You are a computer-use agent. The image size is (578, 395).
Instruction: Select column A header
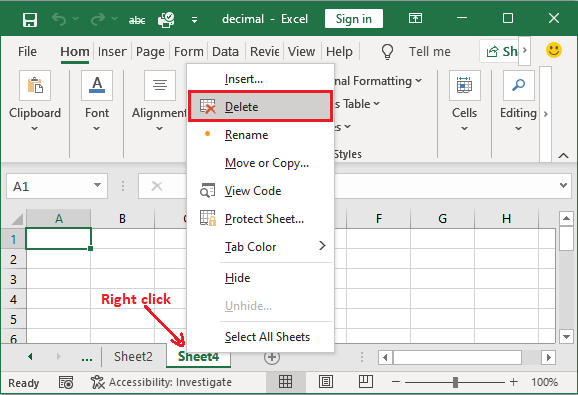click(x=59, y=219)
